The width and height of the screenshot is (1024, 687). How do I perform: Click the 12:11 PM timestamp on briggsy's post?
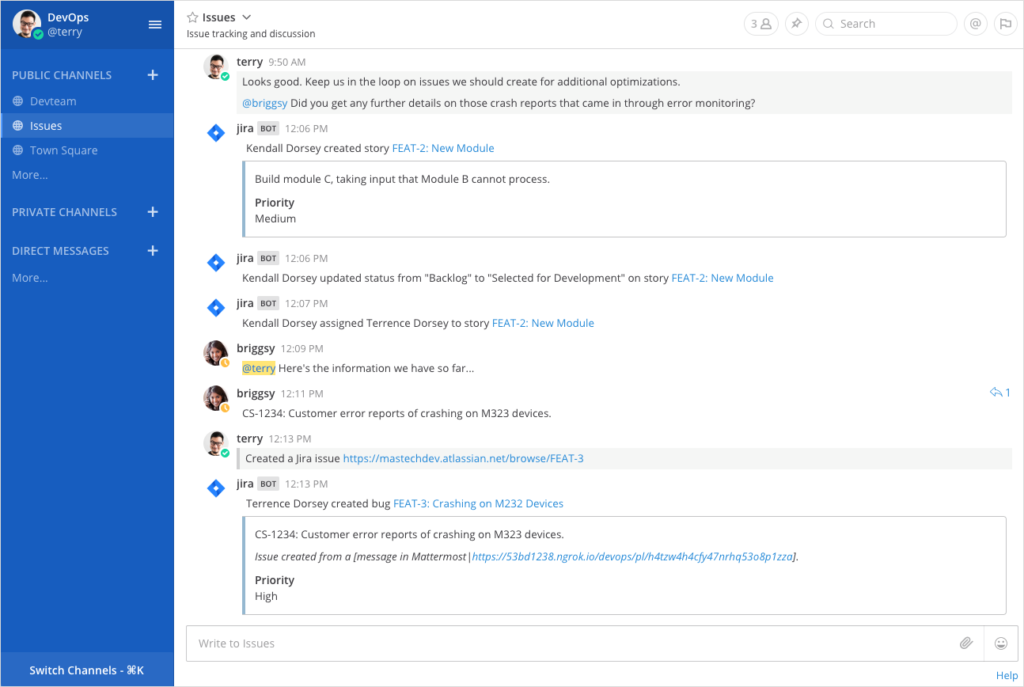[x=302, y=394]
